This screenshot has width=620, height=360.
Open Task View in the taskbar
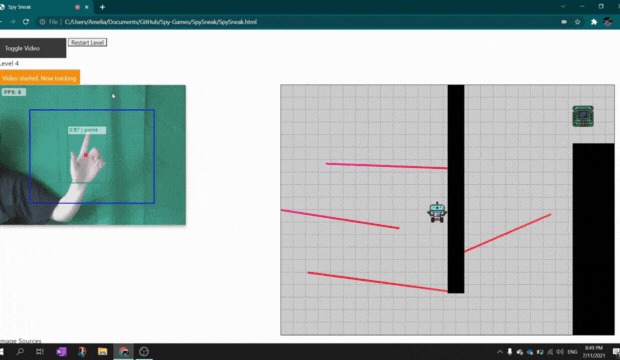[x=40, y=351]
